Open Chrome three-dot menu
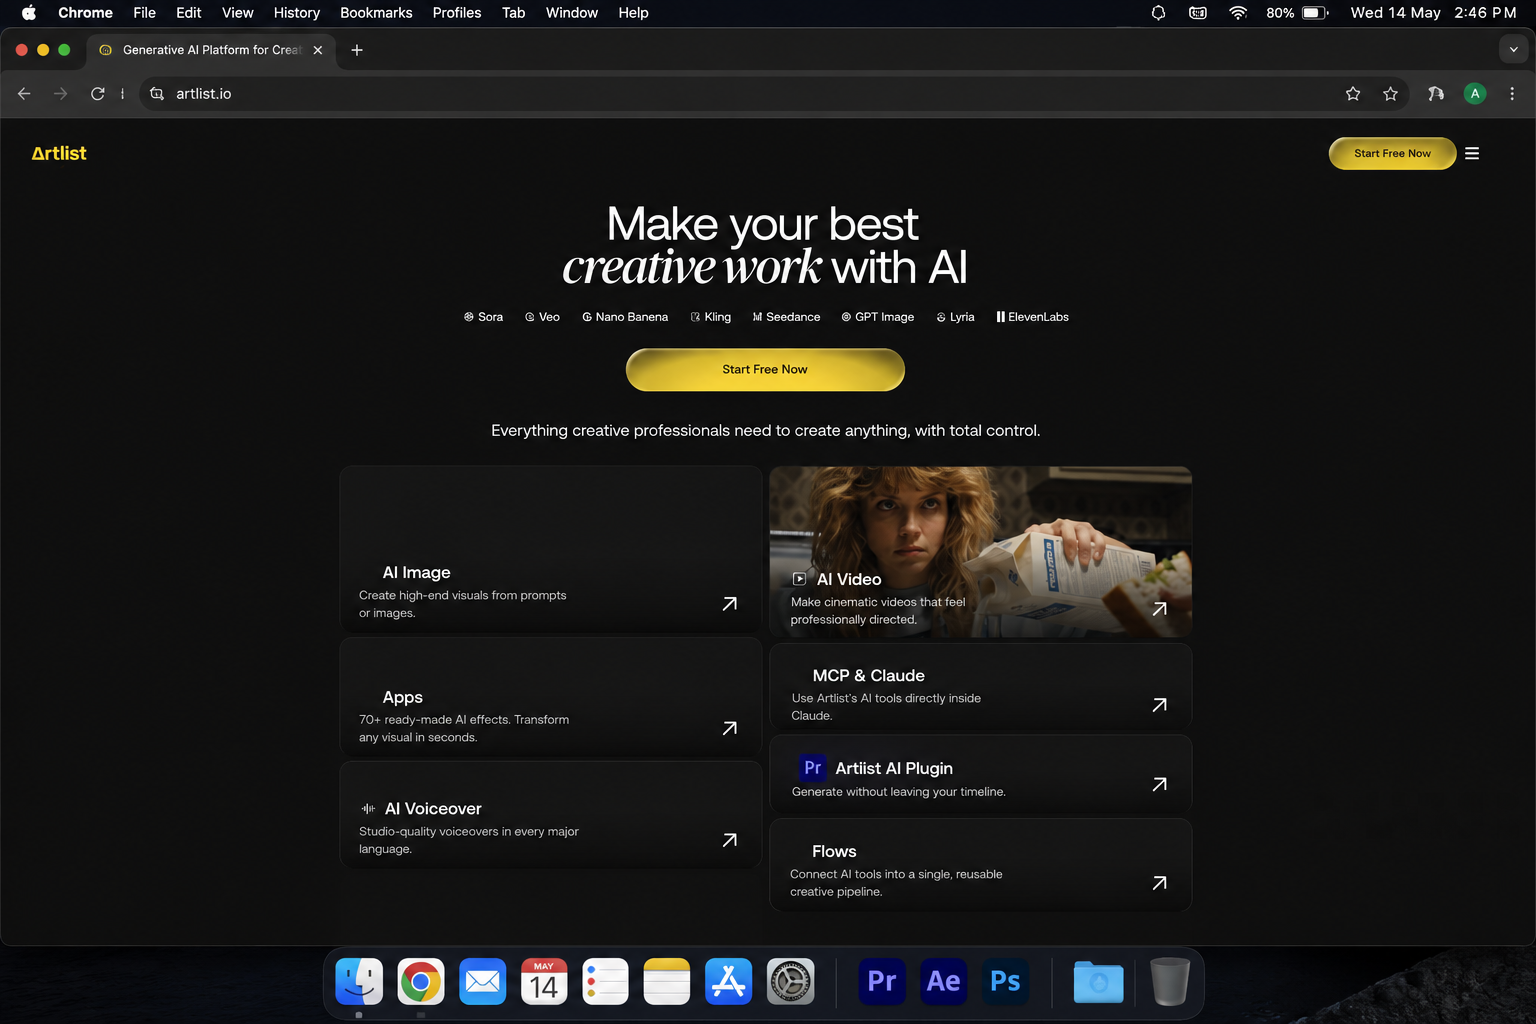1536x1024 pixels. tap(1512, 94)
